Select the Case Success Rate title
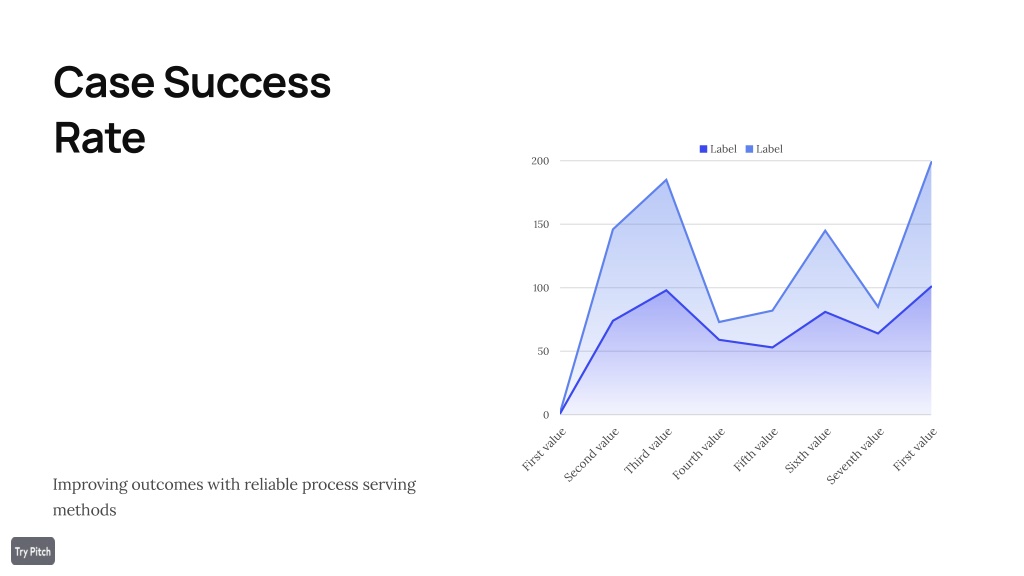Image resolution: width=1024 pixels, height=576 pixels. click(x=192, y=110)
